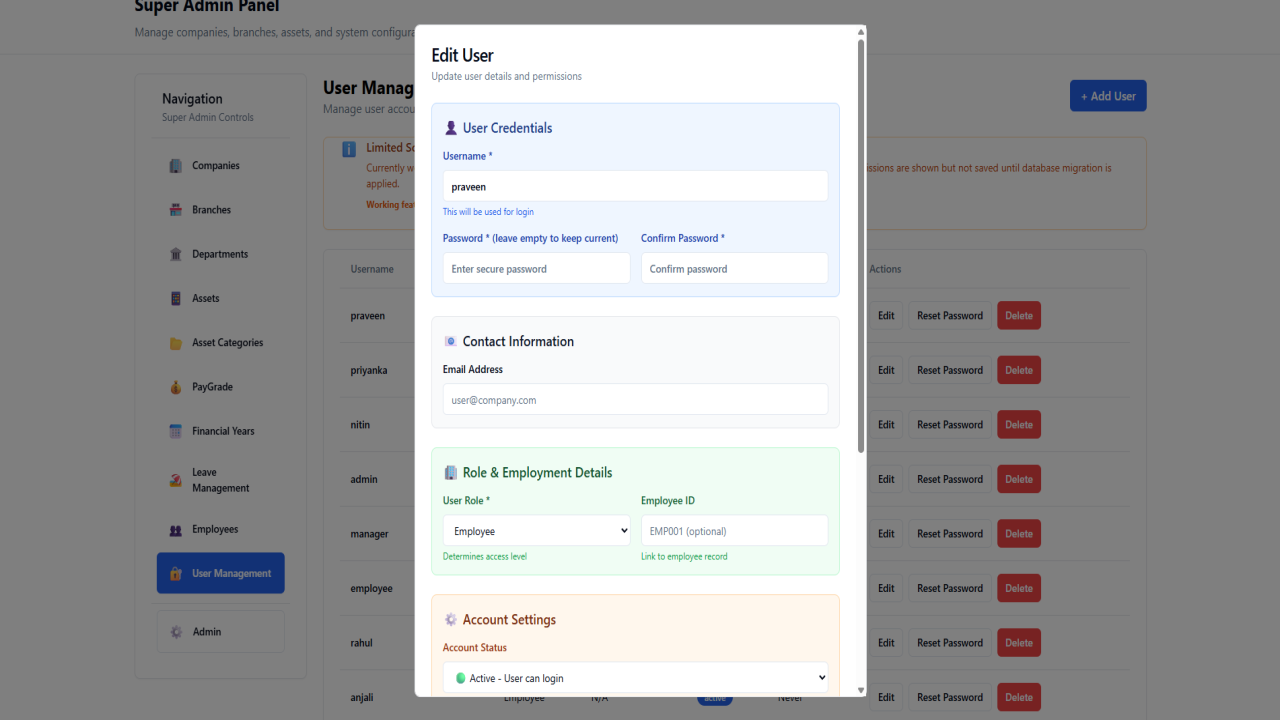1280x720 pixels.
Task: Open the Employees menu item
Action: pyautogui.click(x=221, y=530)
